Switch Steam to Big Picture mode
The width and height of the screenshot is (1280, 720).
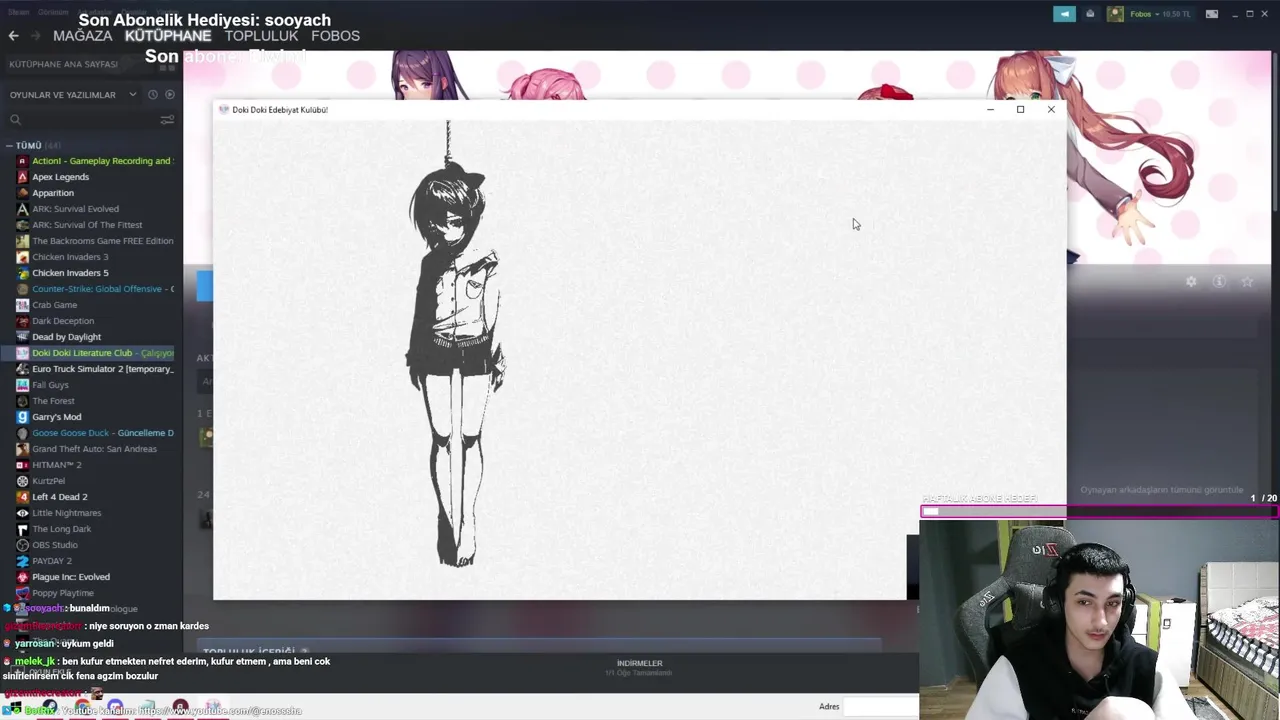coord(1212,14)
